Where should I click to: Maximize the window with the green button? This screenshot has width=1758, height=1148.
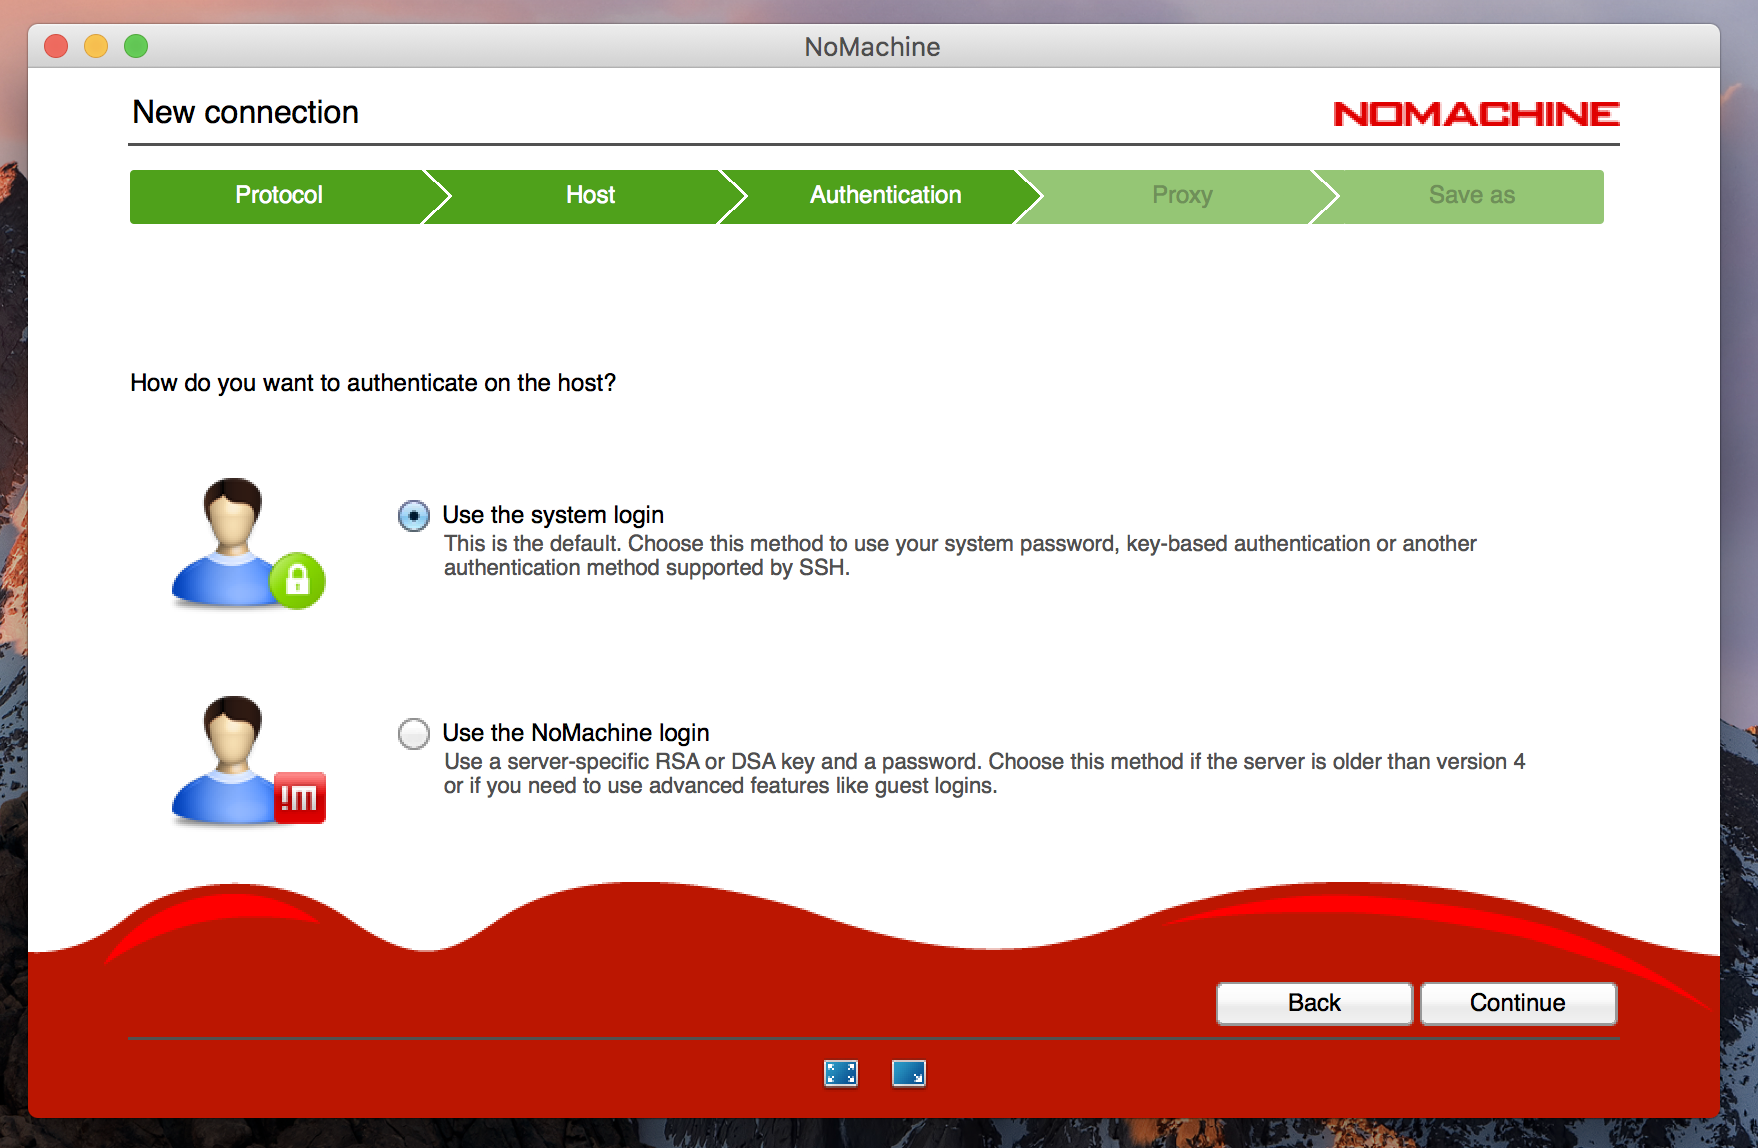136,46
